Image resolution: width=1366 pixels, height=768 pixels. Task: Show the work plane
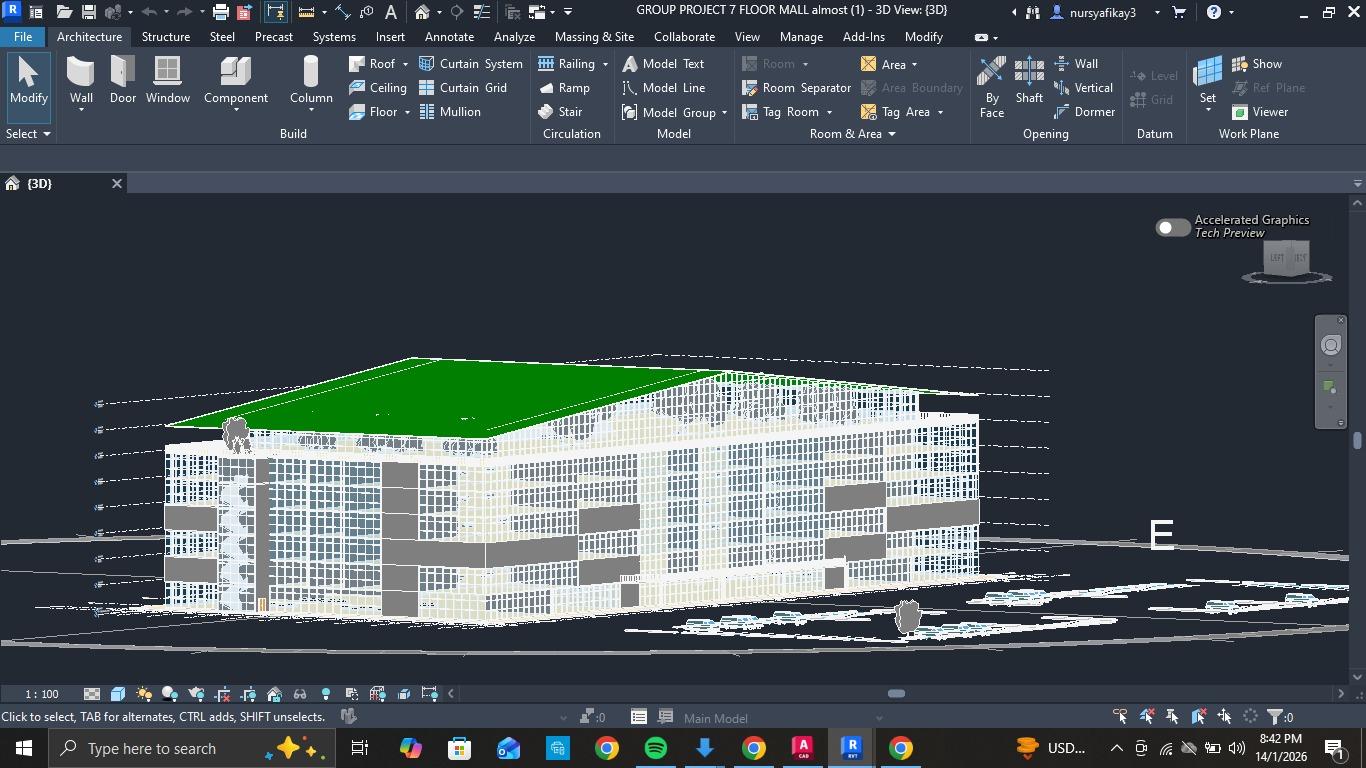[x=1257, y=64]
